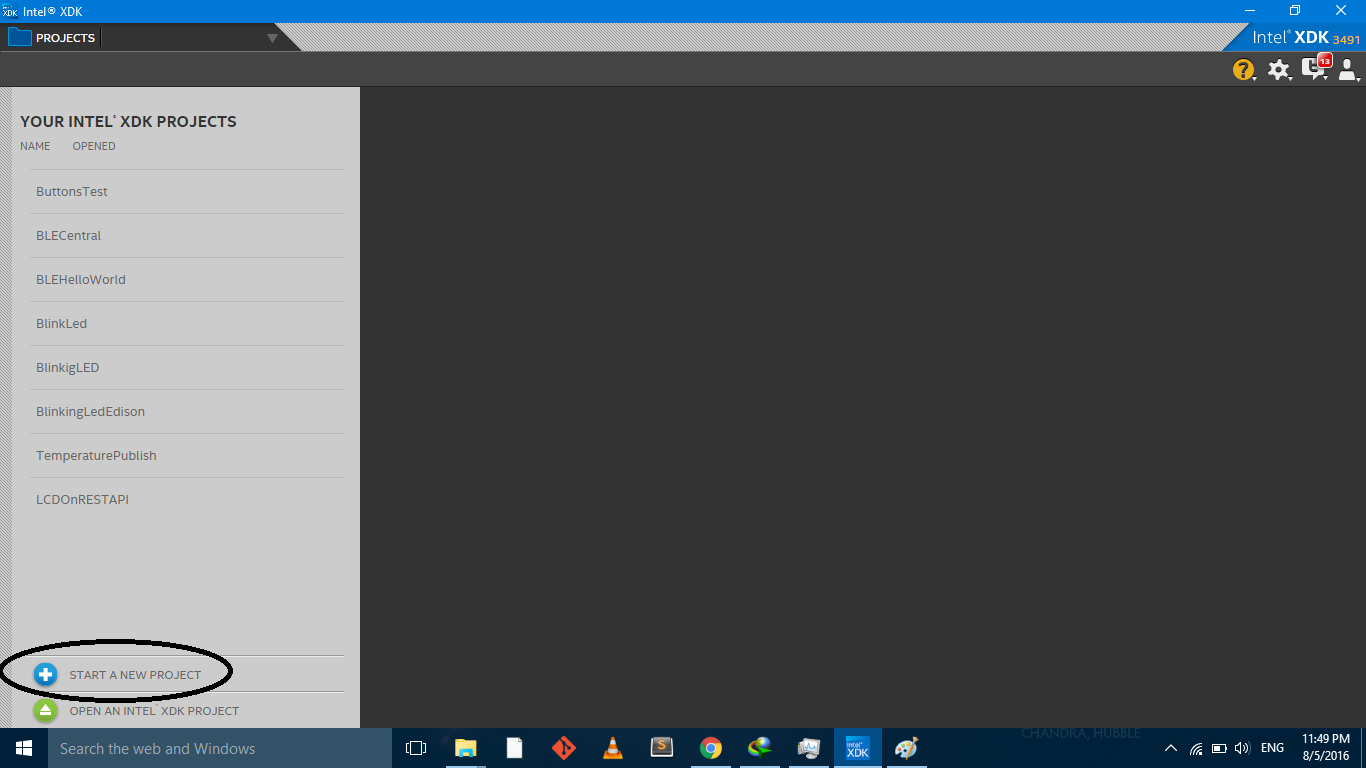Open Paint from taskbar

[906, 748]
